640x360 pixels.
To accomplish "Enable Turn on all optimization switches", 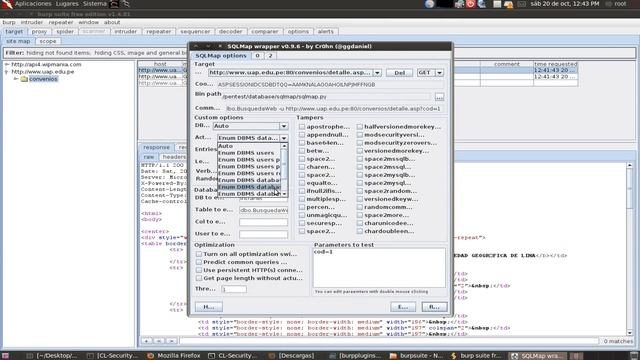I will pyautogui.click(x=199, y=254).
